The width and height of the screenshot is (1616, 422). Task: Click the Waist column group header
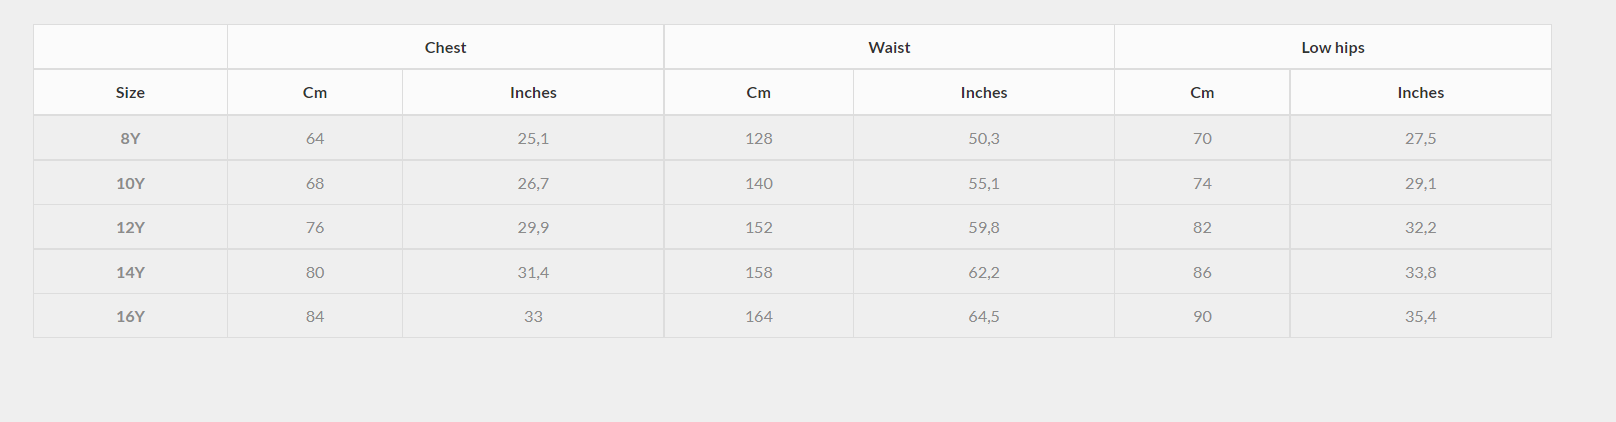click(889, 47)
